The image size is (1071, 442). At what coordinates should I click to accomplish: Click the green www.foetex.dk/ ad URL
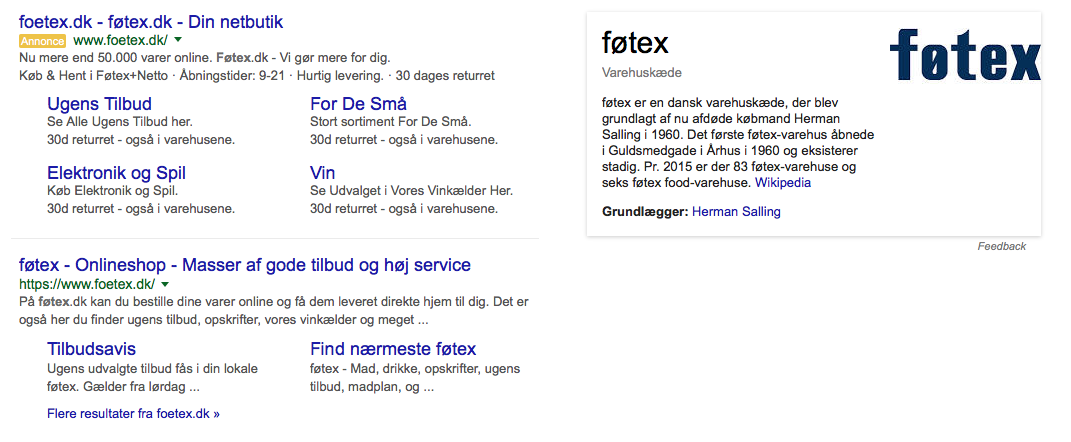pos(120,40)
